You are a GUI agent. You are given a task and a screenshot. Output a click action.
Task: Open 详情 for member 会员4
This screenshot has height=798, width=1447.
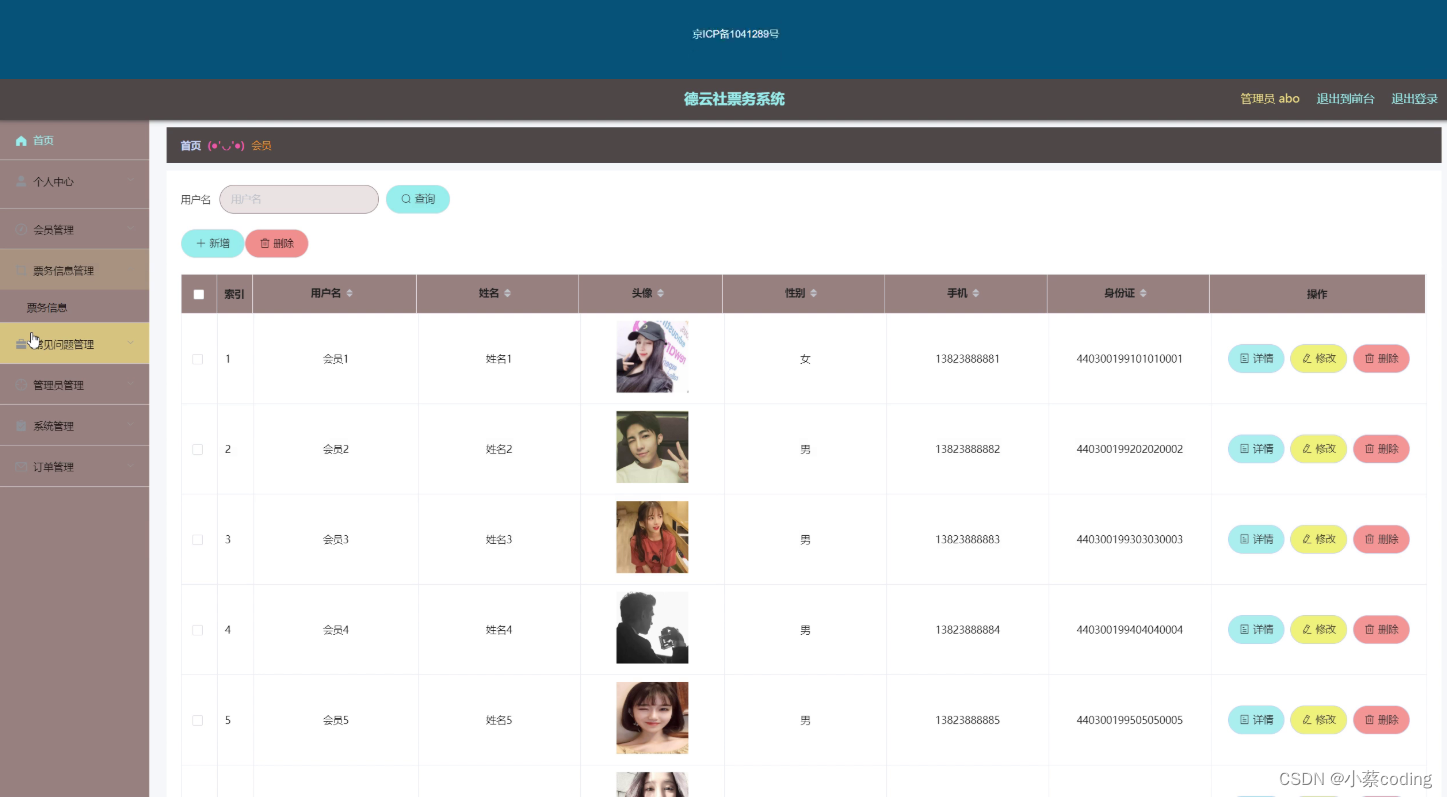[1256, 629]
